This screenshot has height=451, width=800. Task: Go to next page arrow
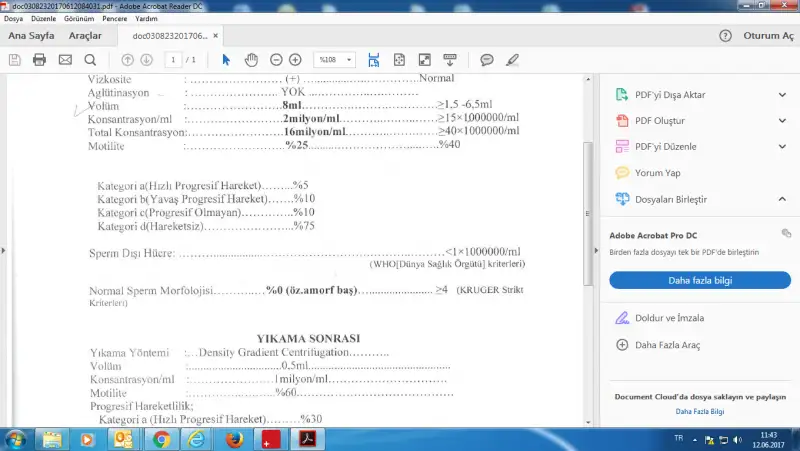[x=147, y=60]
